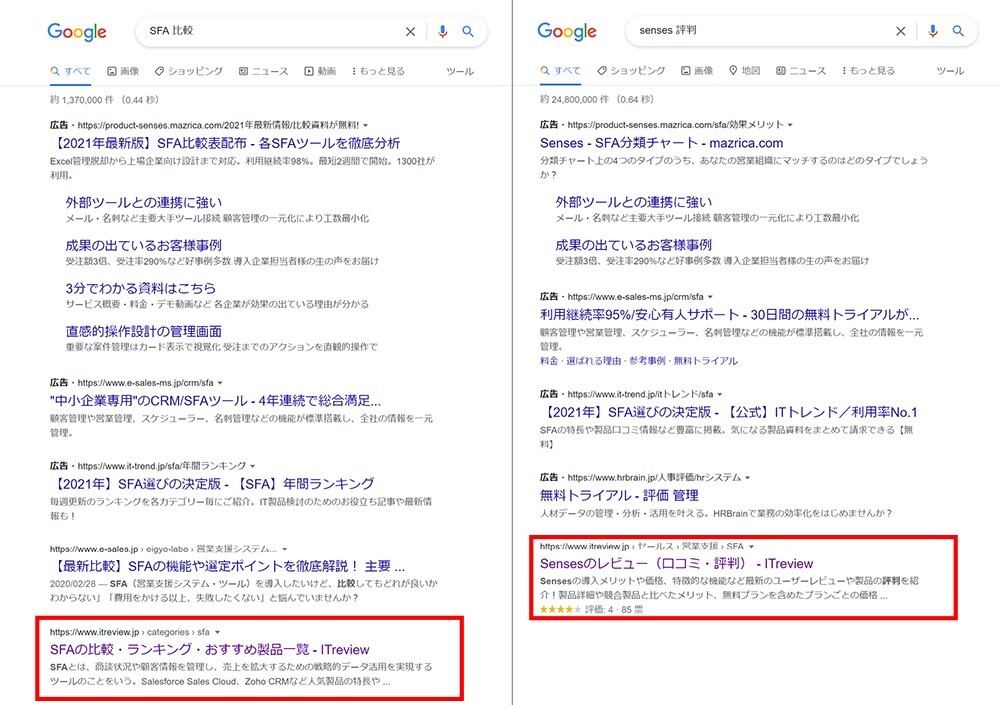Open '【最新比較】SFAの機能や選定ポイントを徹底解説' result
Viewport: 1000px width, 705px height.
(227, 567)
